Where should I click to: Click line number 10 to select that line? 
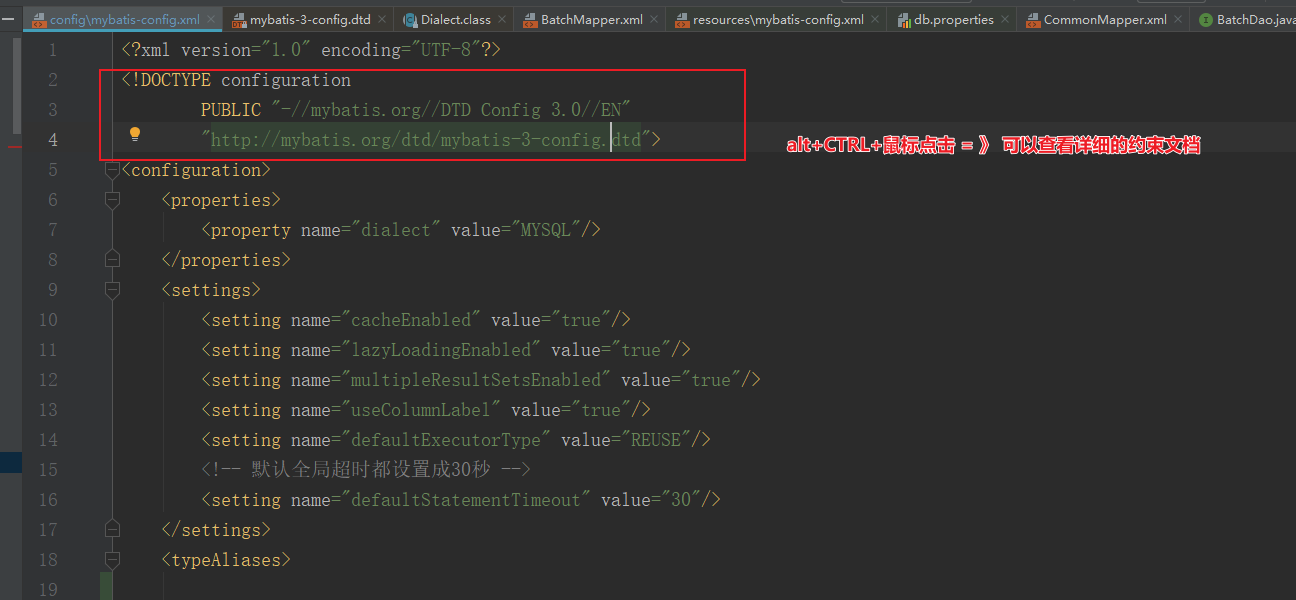click(x=47, y=319)
